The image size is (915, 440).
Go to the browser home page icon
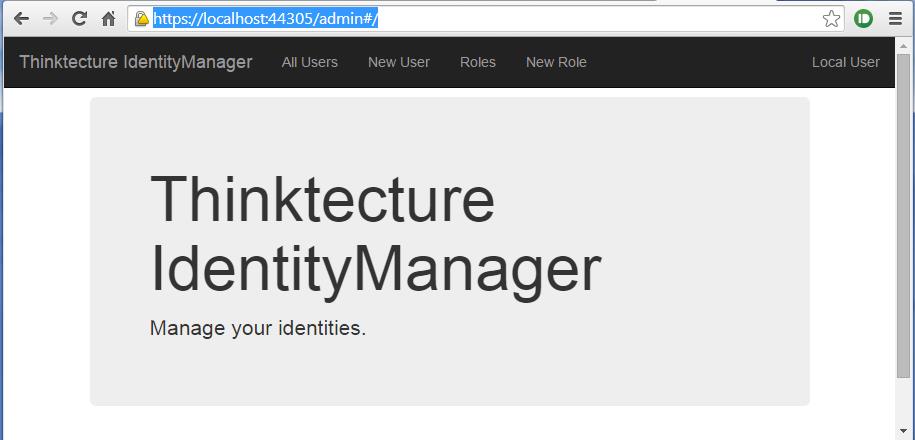[x=109, y=19]
